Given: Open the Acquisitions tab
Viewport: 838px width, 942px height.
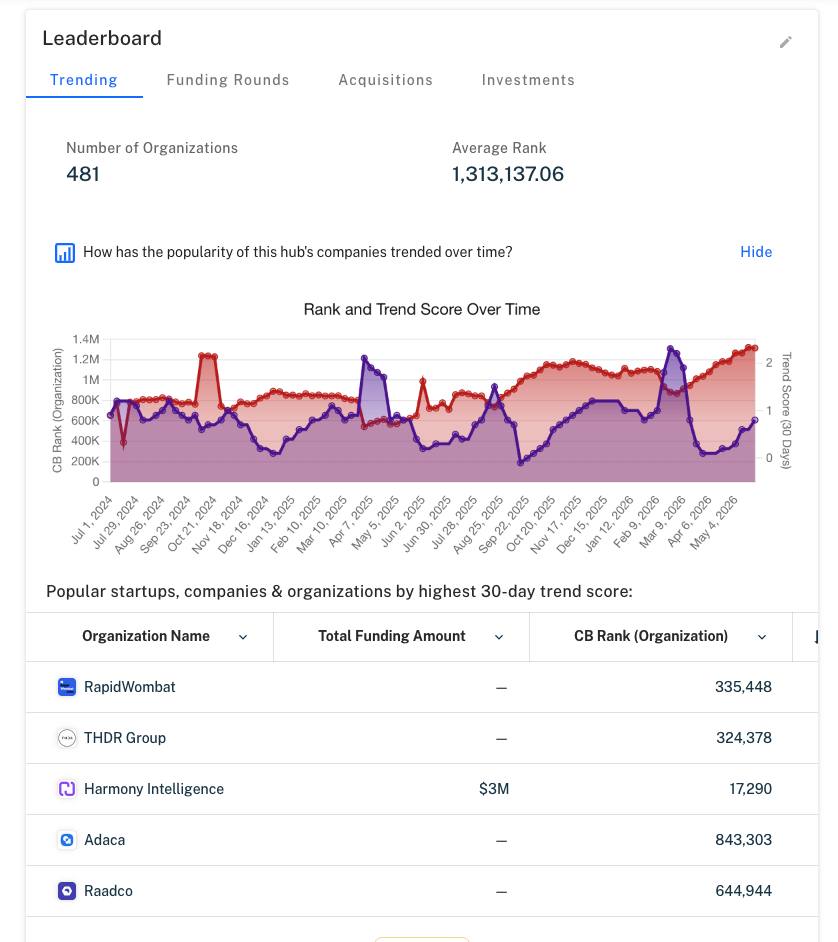Looking at the screenshot, I should 386,80.
